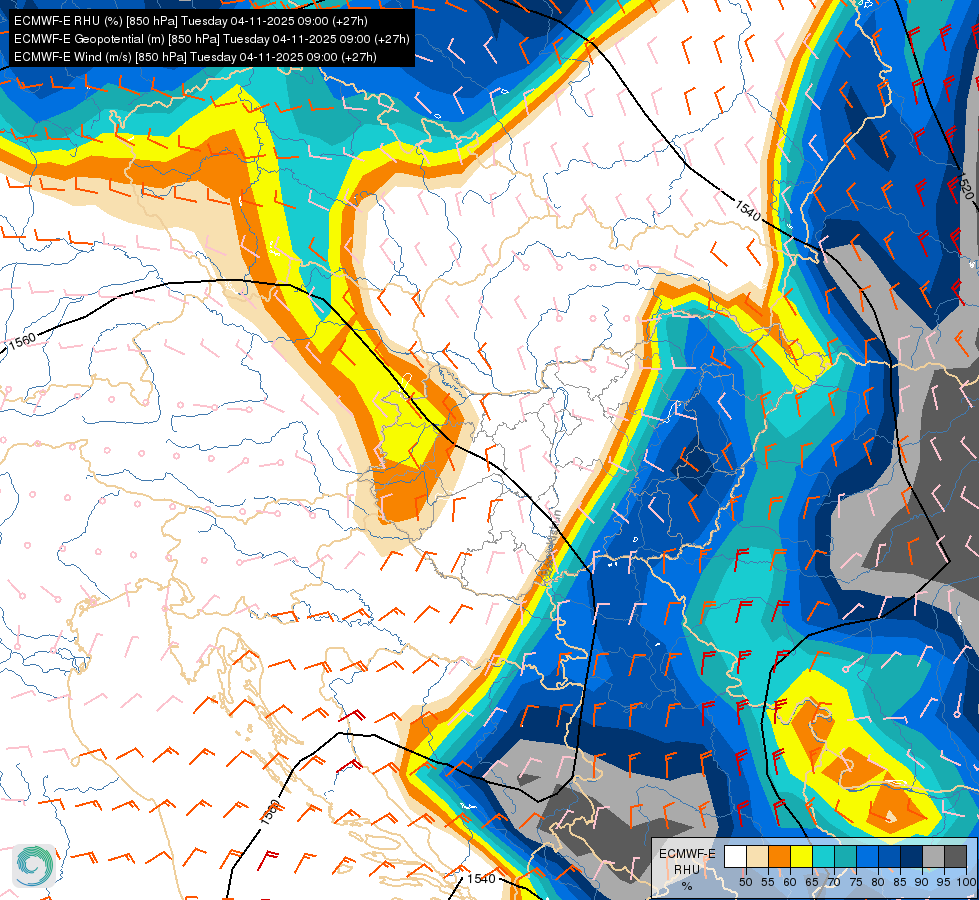Choose the bright blue 75-80 legend swatch
979x900 pixels.
[x=868, y=856]
